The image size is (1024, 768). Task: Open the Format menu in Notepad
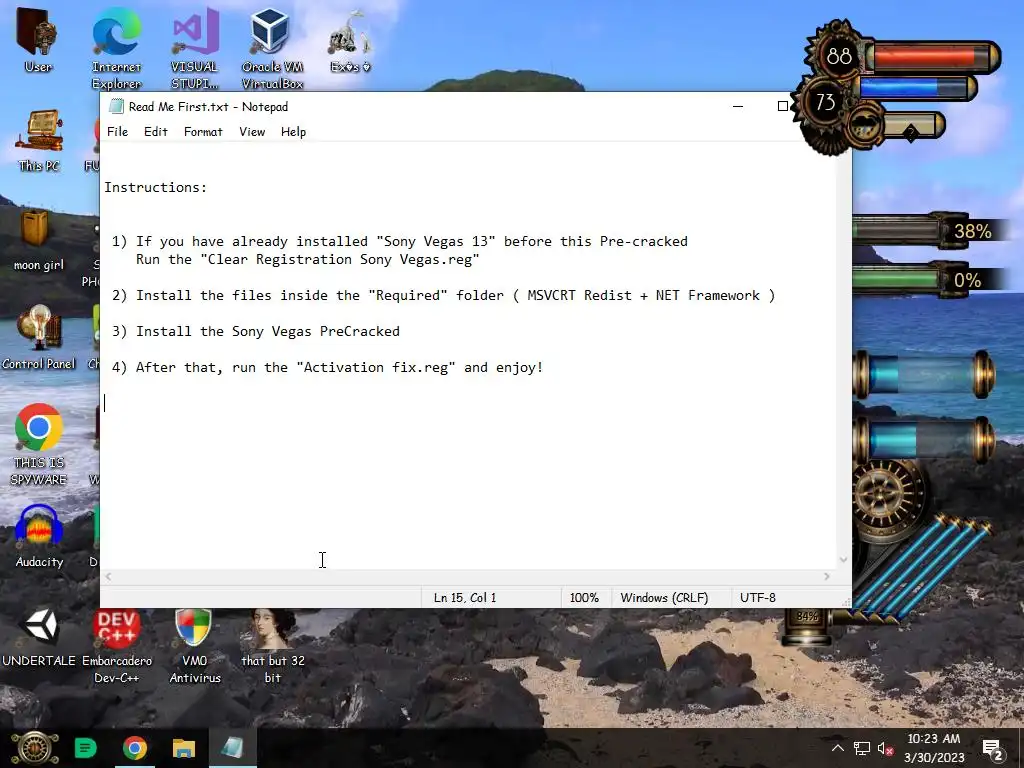203,132
